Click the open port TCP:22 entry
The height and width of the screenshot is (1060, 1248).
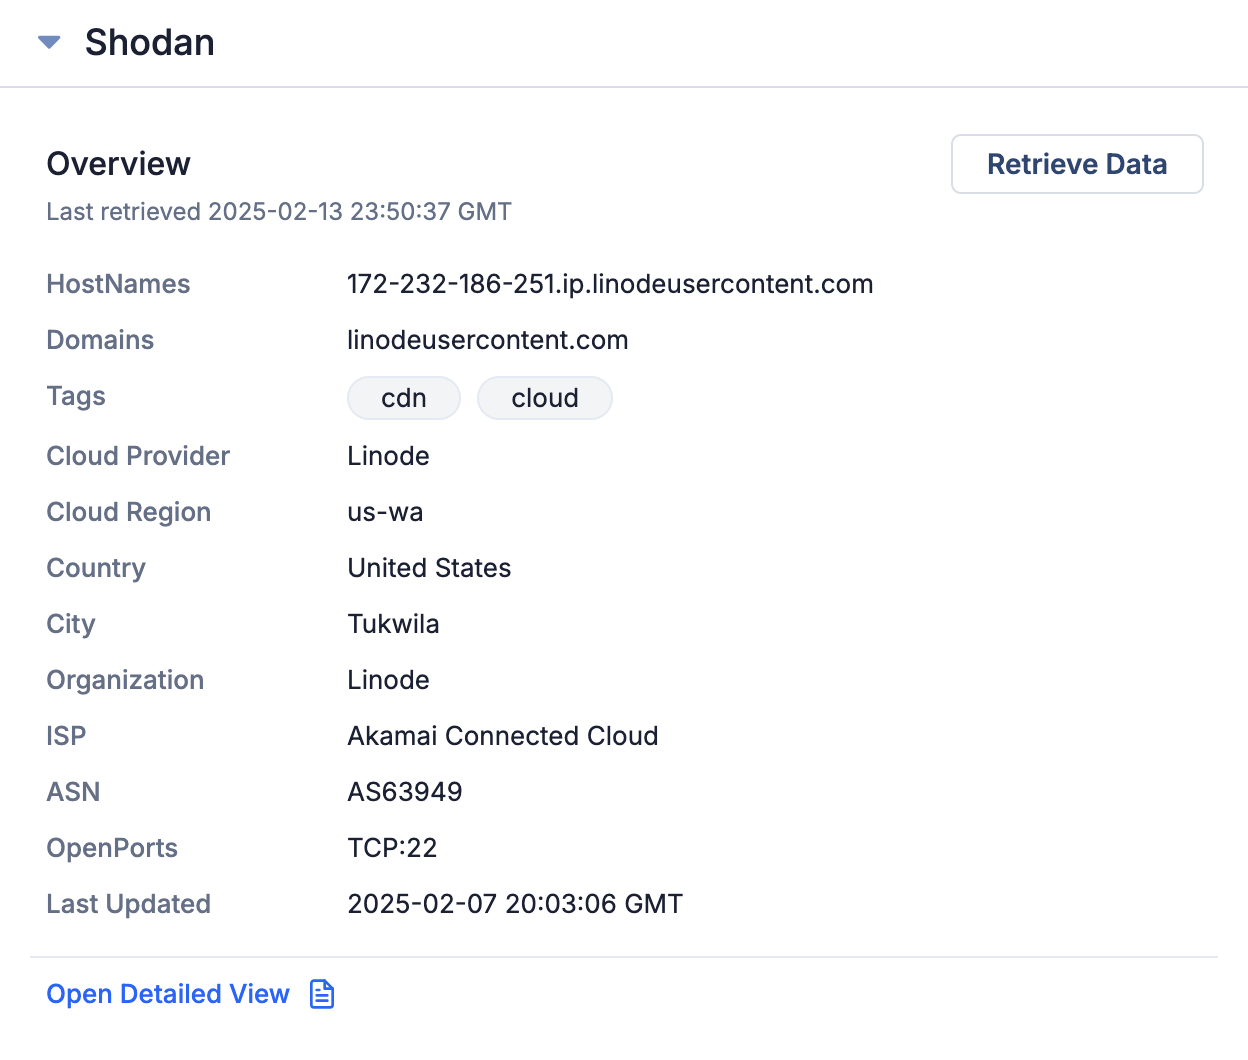click(392, 847)
